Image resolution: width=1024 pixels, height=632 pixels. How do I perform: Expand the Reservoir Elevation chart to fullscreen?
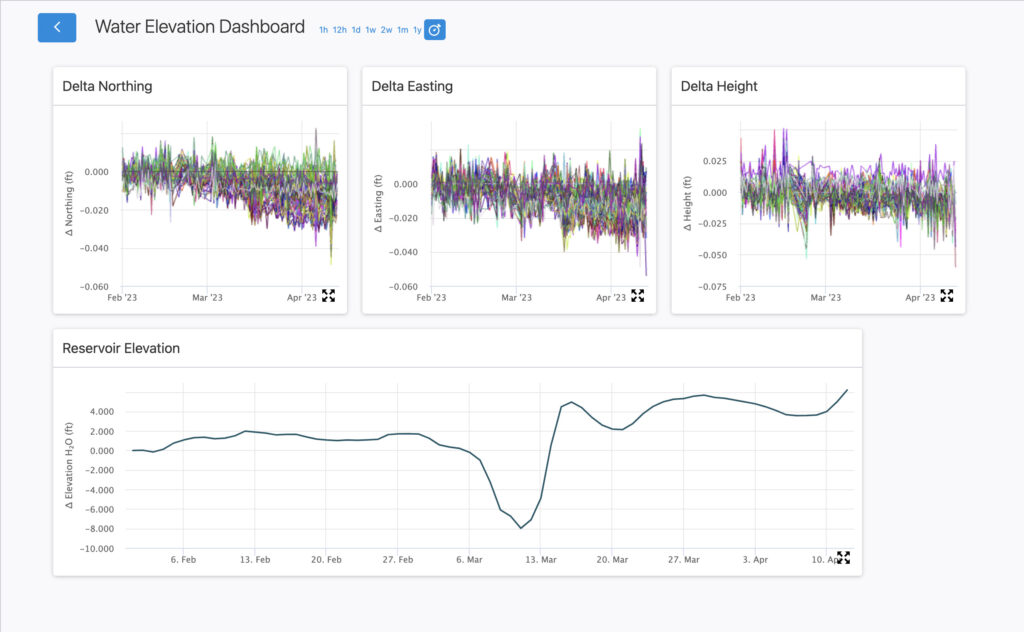pos(843,557)
